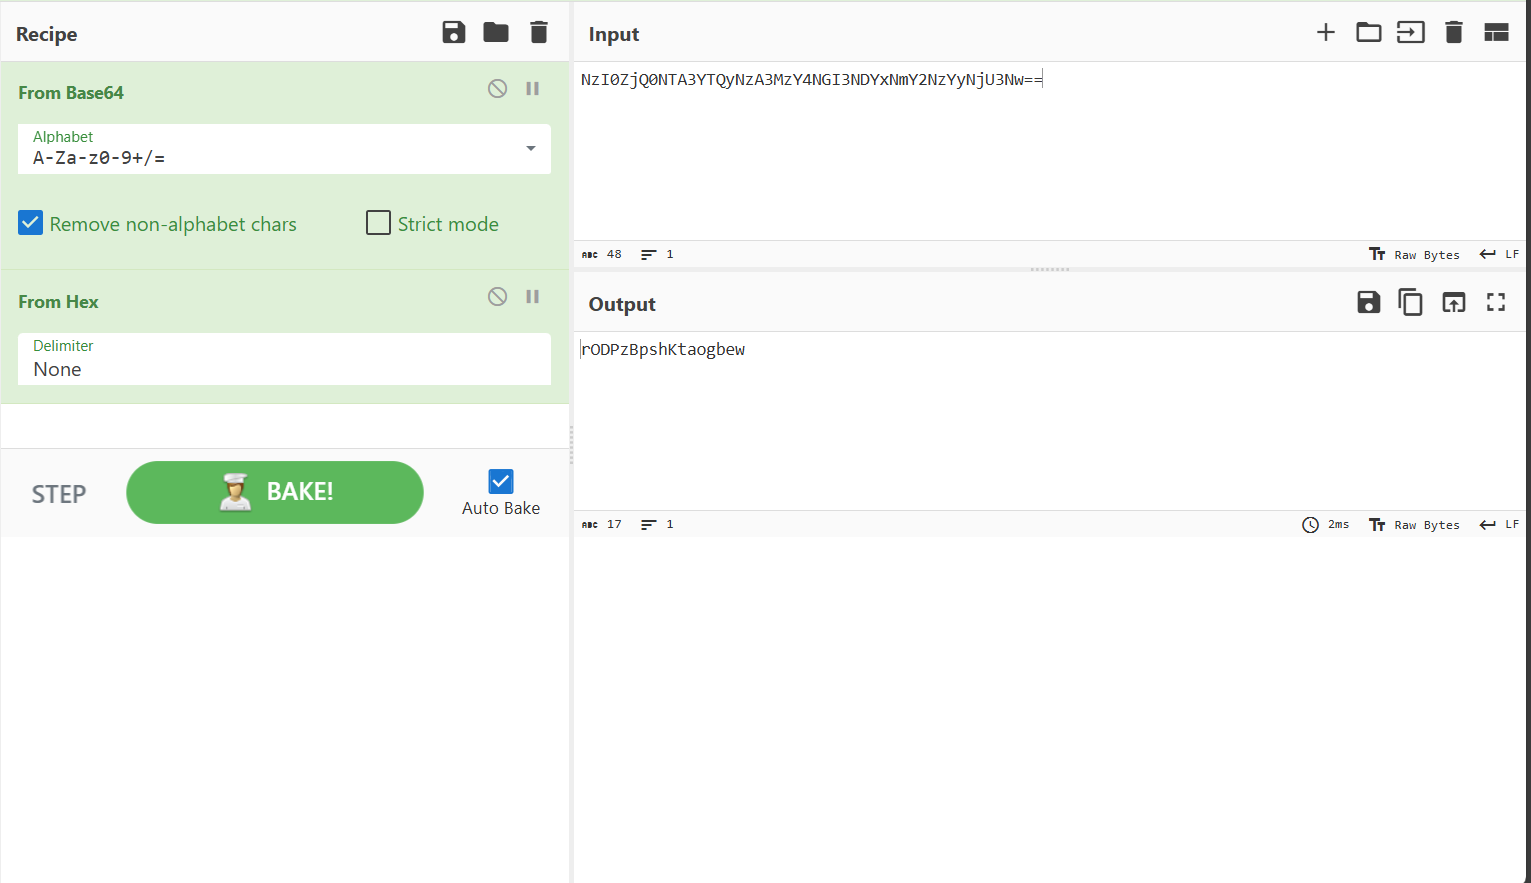Maximise the output pane
The width and height of the screenshot is (1531, 883).
click(1495, 302)
